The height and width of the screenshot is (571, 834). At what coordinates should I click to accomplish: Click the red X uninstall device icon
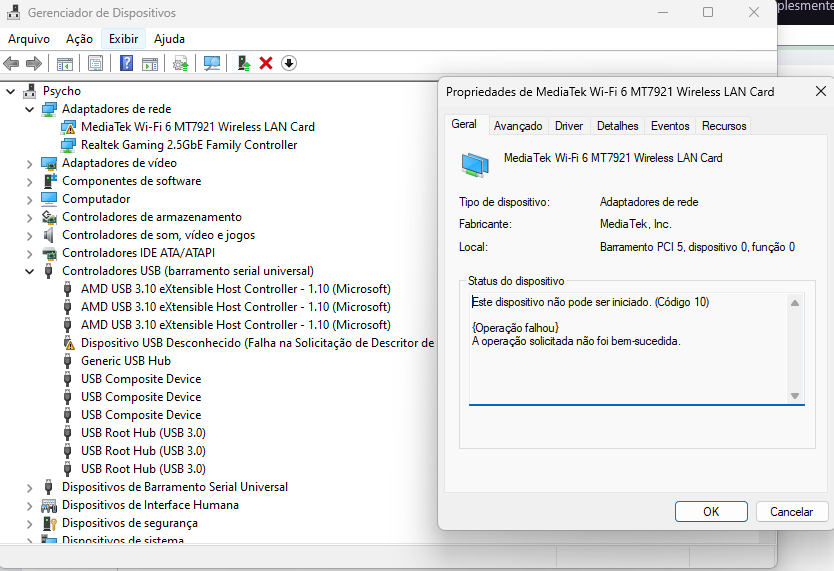click(x=266, y=63)
